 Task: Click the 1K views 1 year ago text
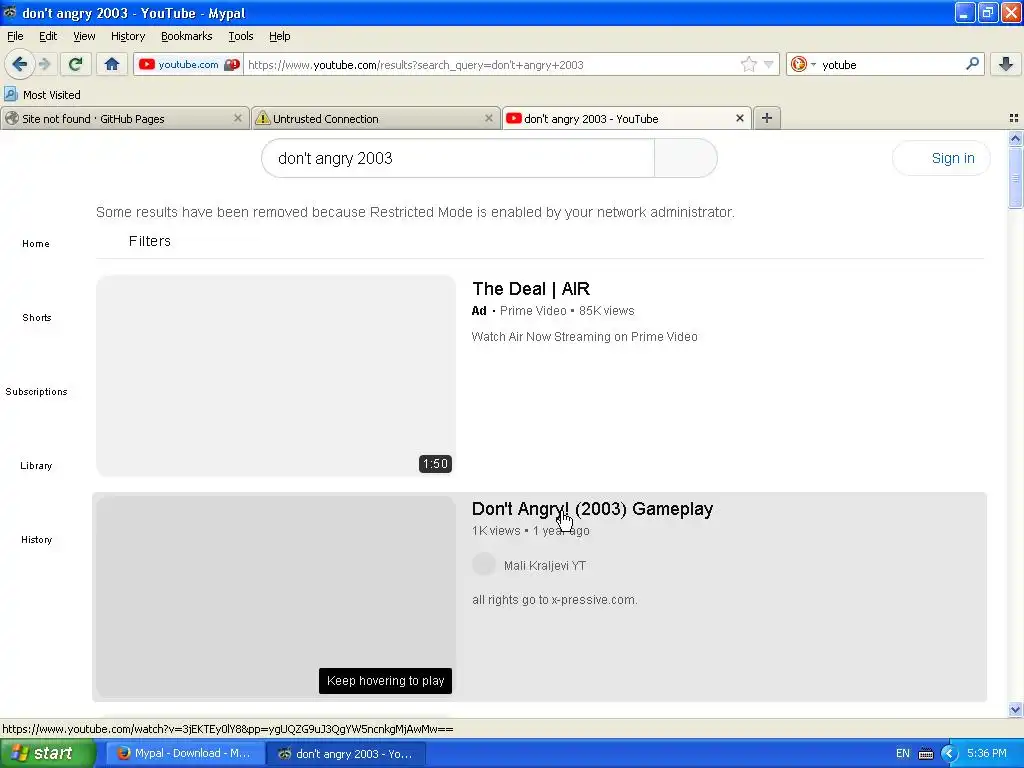(530, 531)
